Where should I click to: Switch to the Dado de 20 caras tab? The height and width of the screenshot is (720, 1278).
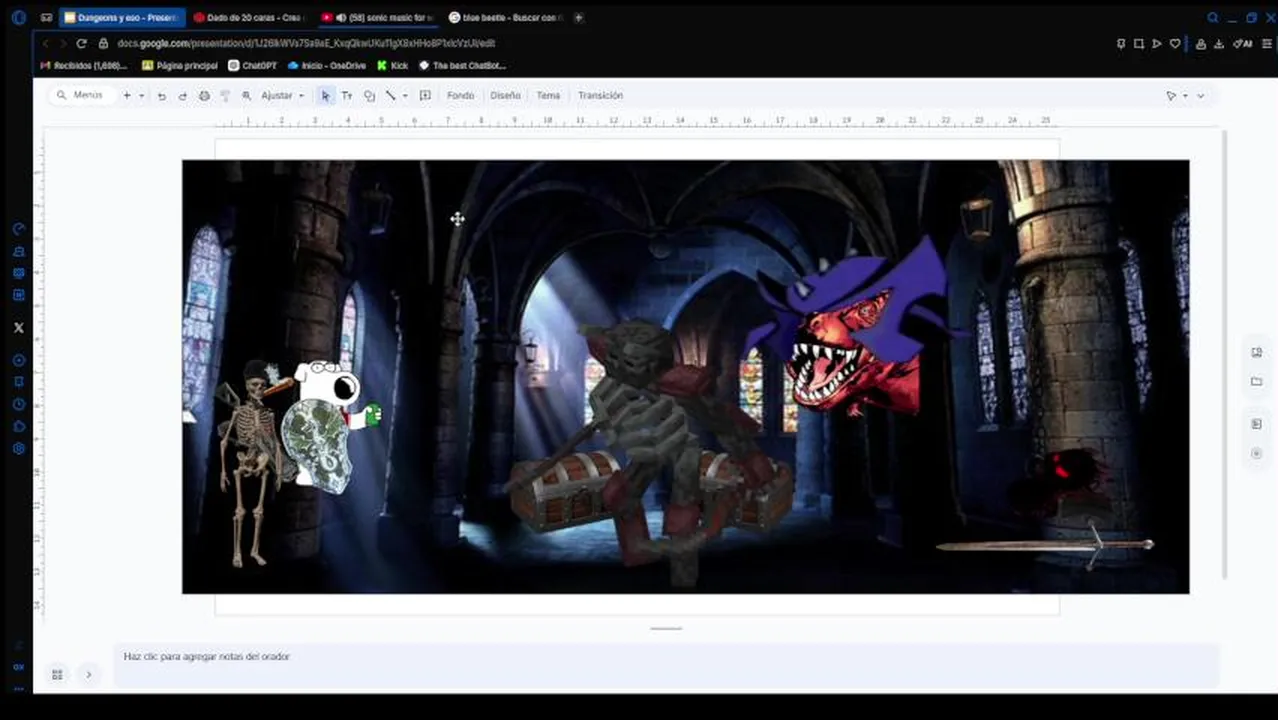(x=248, y=17)
